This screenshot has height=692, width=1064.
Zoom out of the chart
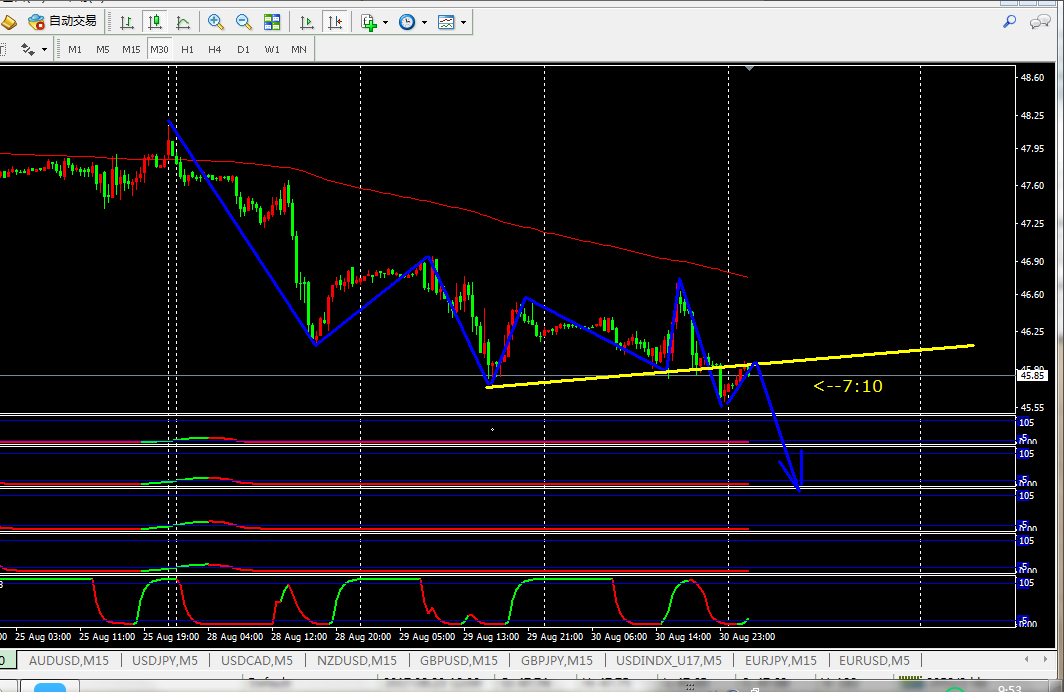pos(243,22)
